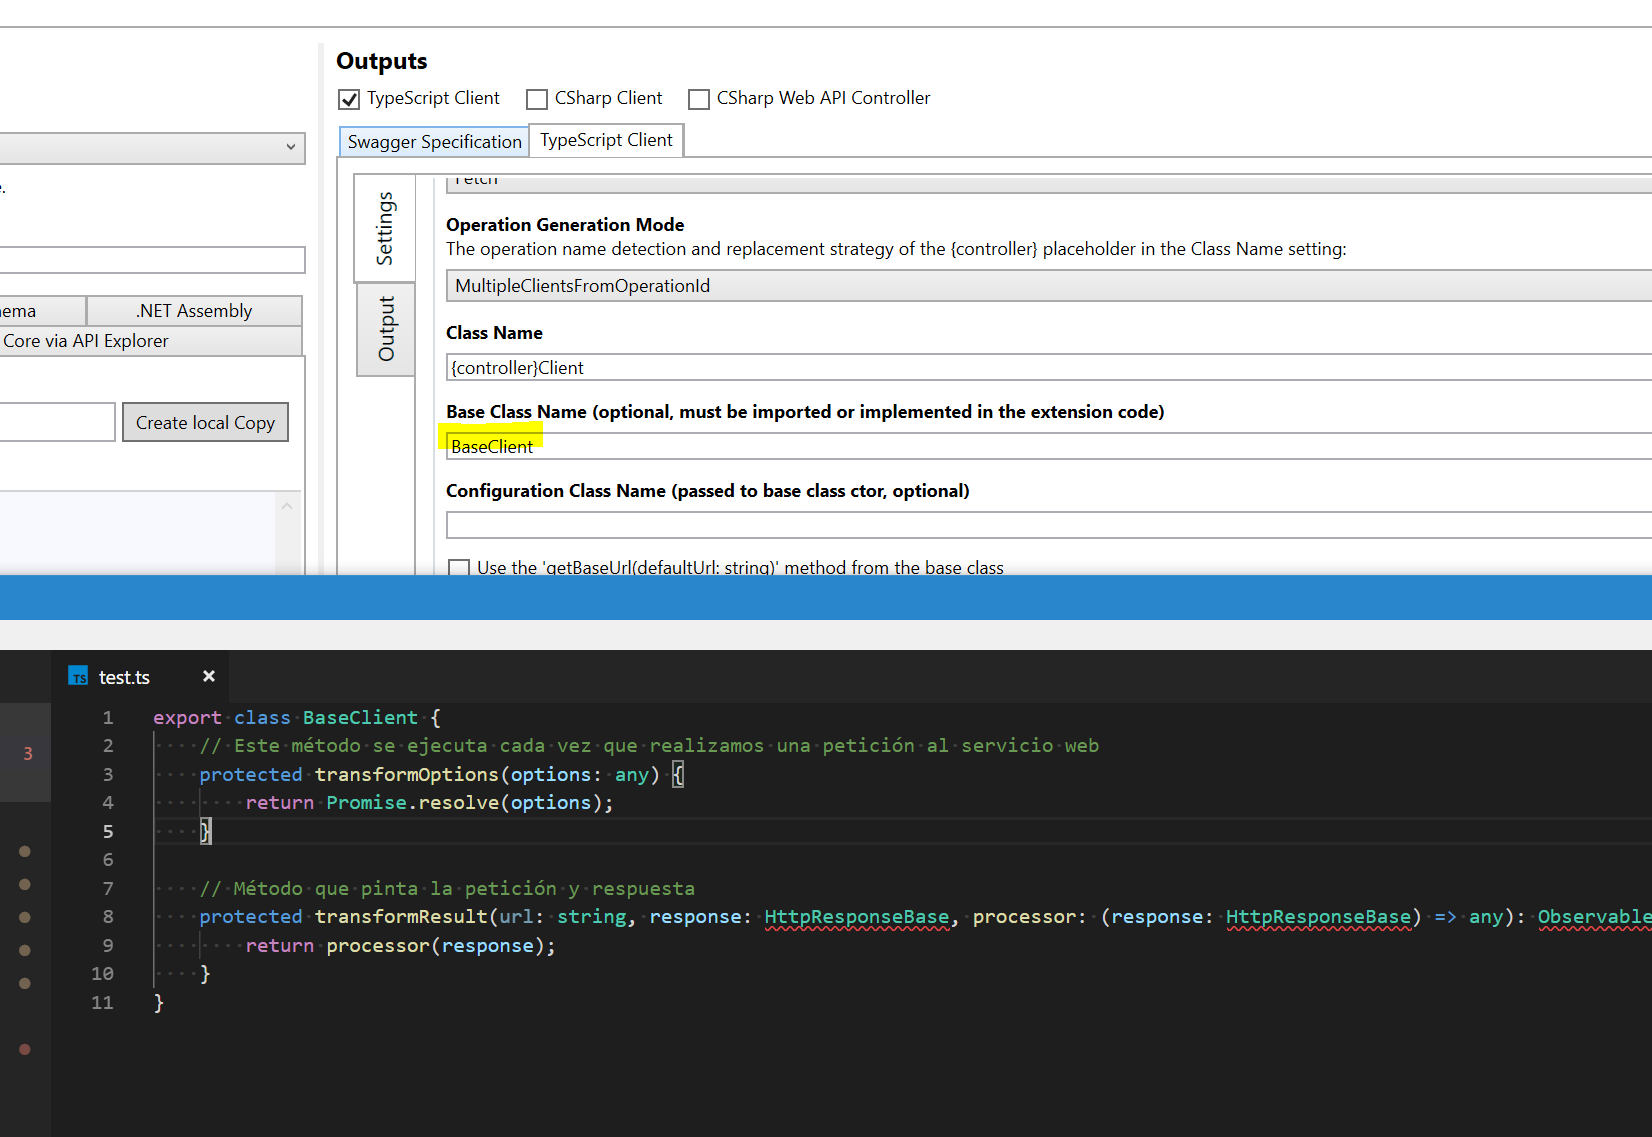Click the underlined HttpResponseBase identifier
Screen dimensions: 1652x1137
pos(856,916)
